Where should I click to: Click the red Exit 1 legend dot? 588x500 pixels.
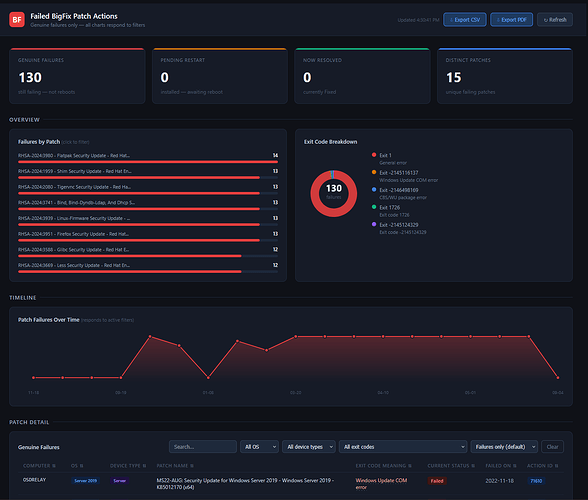tap(374, 155)
